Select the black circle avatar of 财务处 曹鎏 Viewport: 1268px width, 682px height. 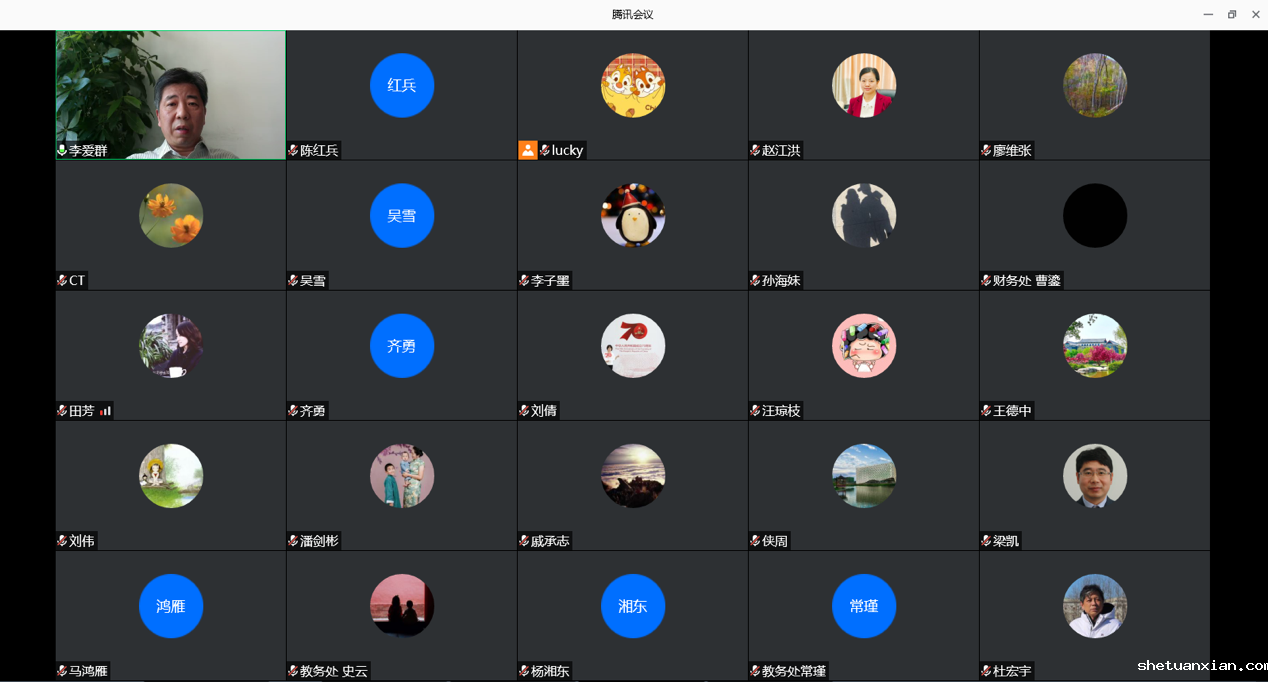pos(1095,216)
